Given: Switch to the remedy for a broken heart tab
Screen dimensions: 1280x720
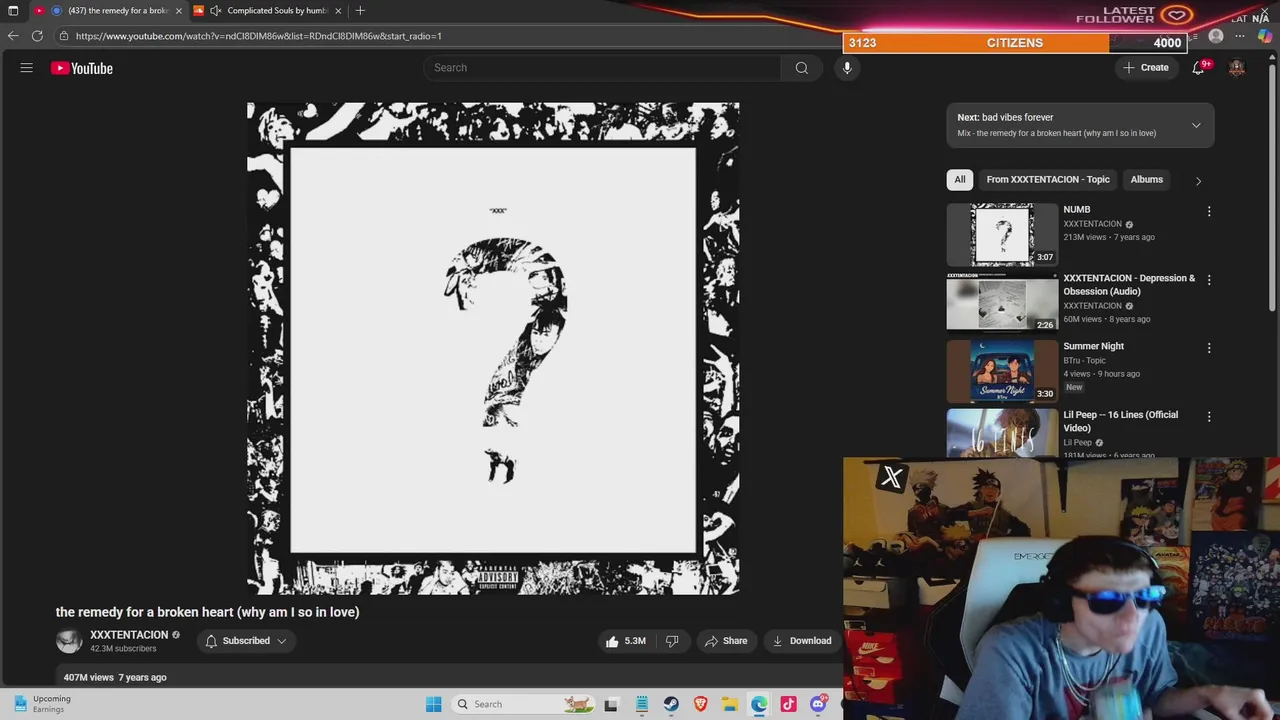Looking at the screenshot, I should (110, 10).
